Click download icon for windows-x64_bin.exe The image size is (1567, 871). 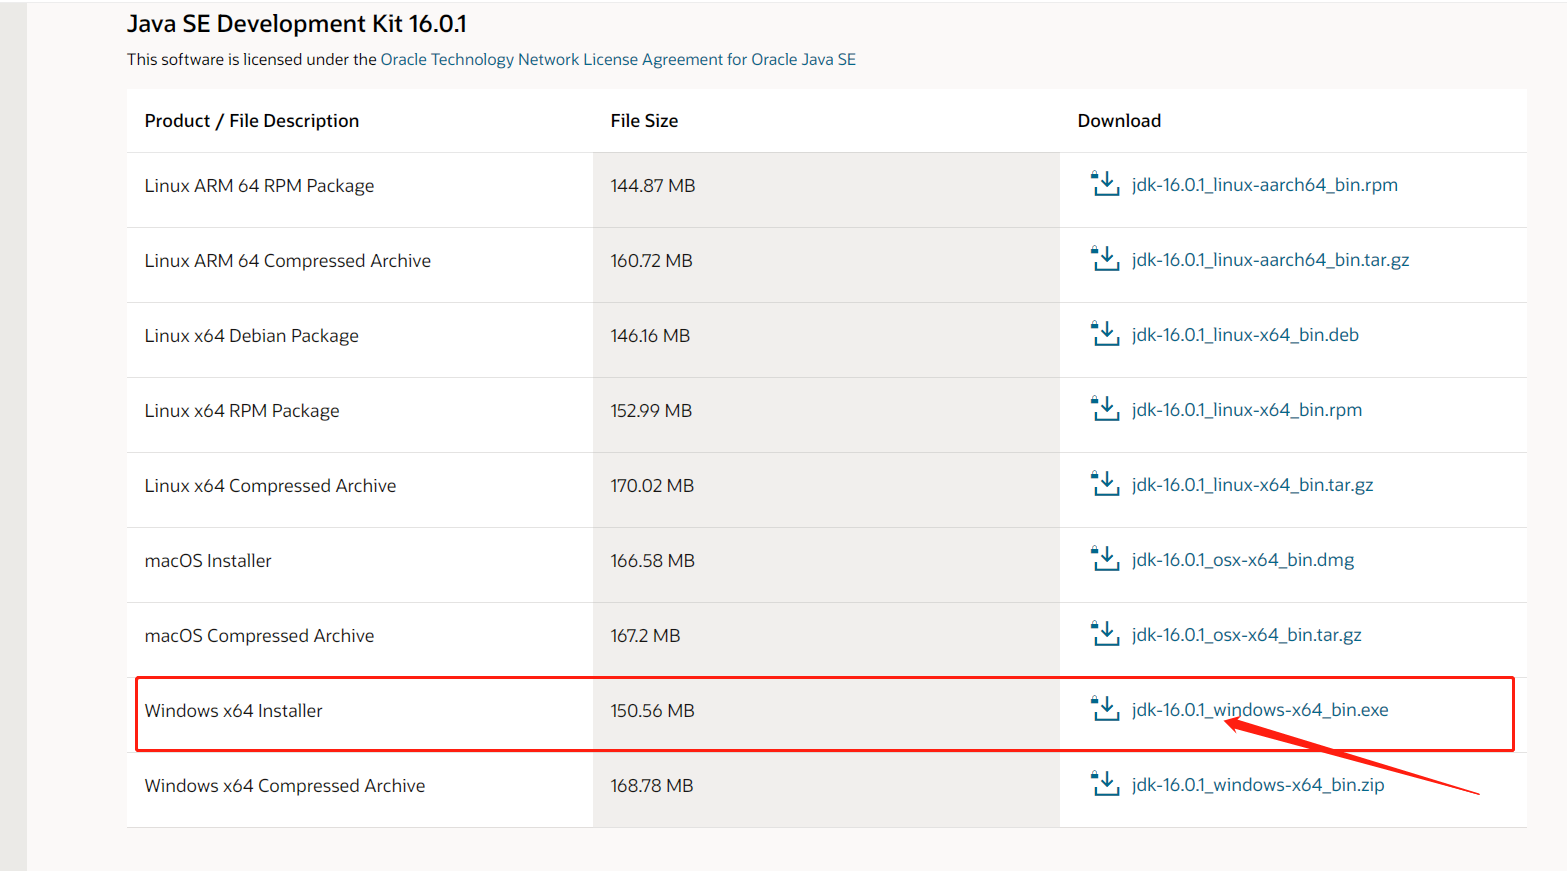1105,709
